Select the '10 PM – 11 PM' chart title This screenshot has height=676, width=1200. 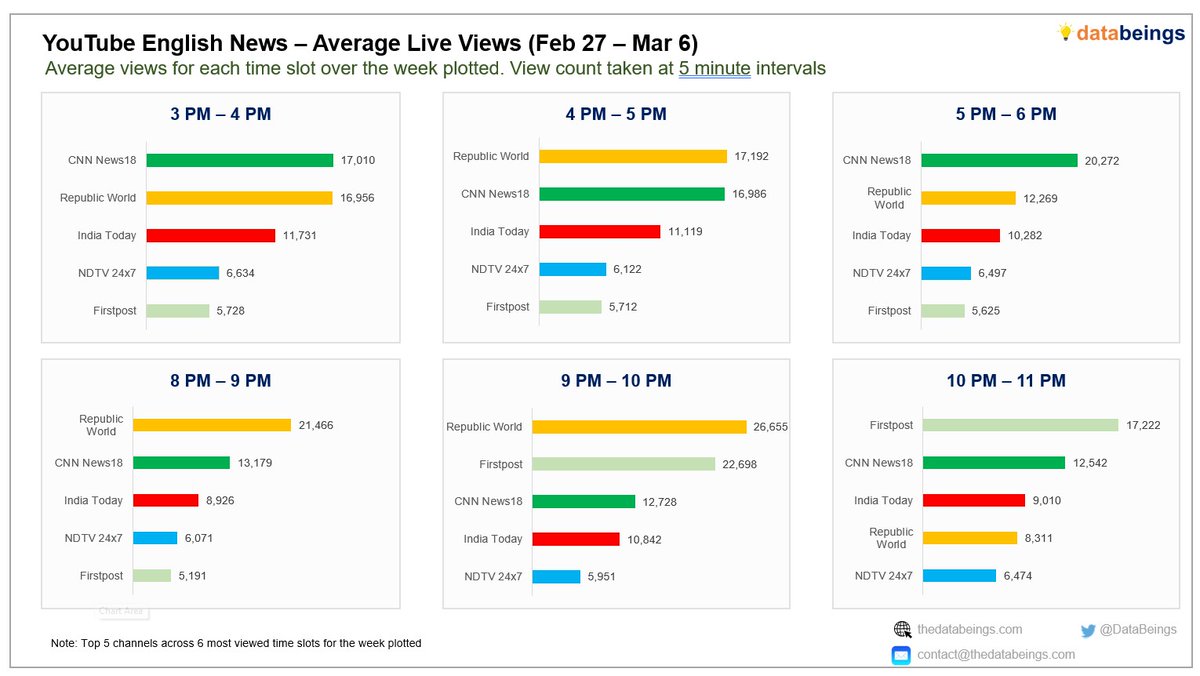point(1006,381)
